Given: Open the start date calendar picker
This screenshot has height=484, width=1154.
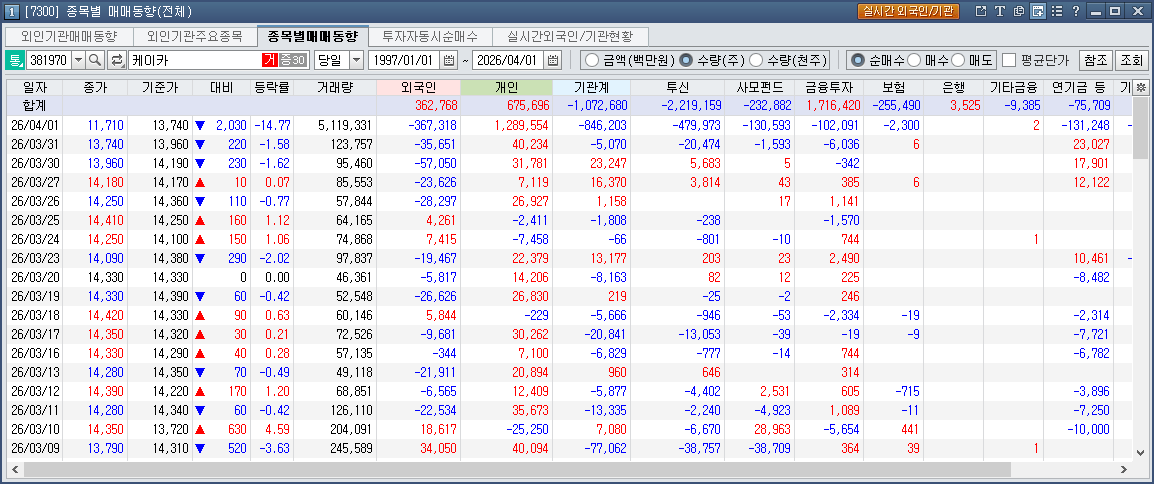Looking at the screenshot, I should (449, 60).
